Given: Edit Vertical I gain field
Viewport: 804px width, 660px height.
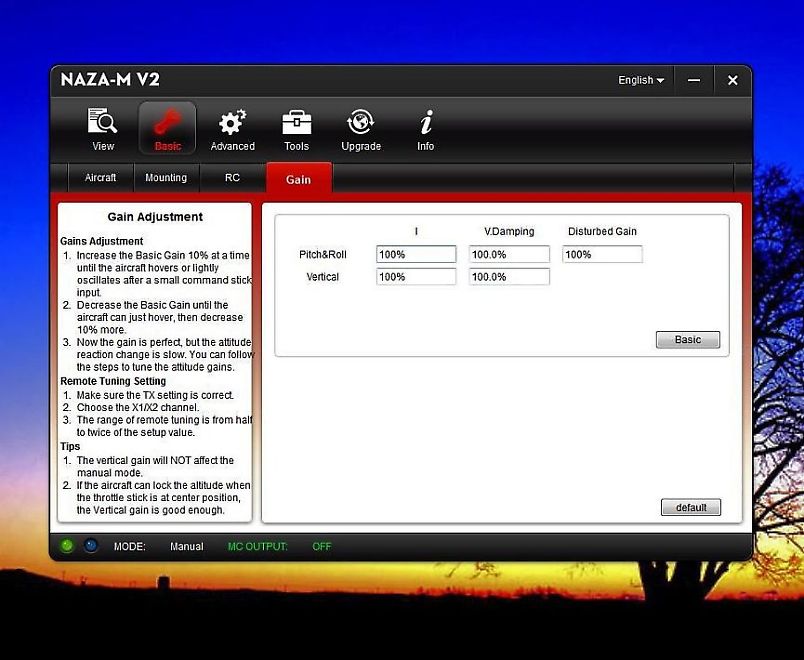Looking at the screenshot, I should click(x=416, y=277).
